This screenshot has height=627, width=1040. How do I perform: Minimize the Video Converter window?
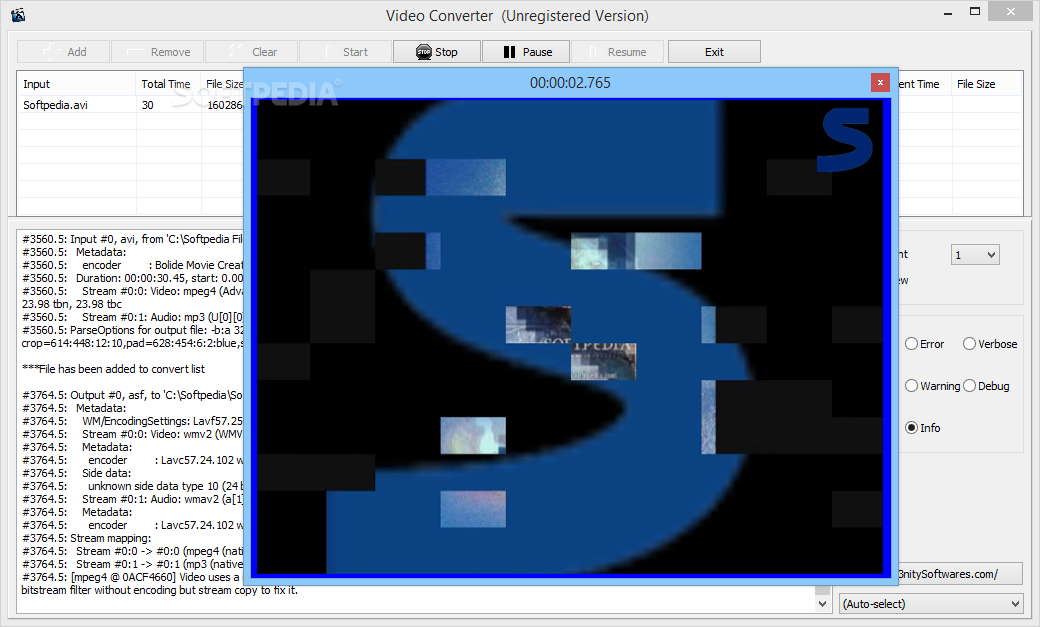[x=948, y=12]
